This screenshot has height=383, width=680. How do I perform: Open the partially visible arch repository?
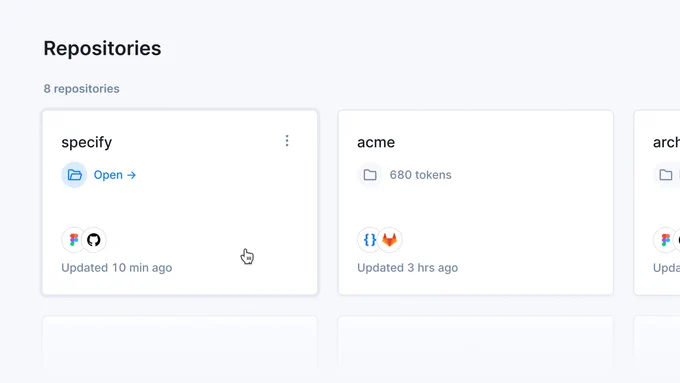pyautogui.click(x=666, y=142)
